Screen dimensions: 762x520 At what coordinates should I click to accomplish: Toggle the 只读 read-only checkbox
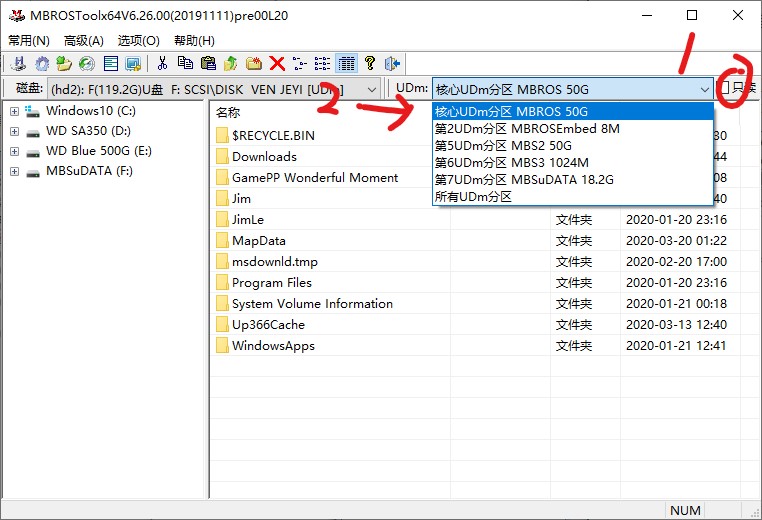(725, 89)
